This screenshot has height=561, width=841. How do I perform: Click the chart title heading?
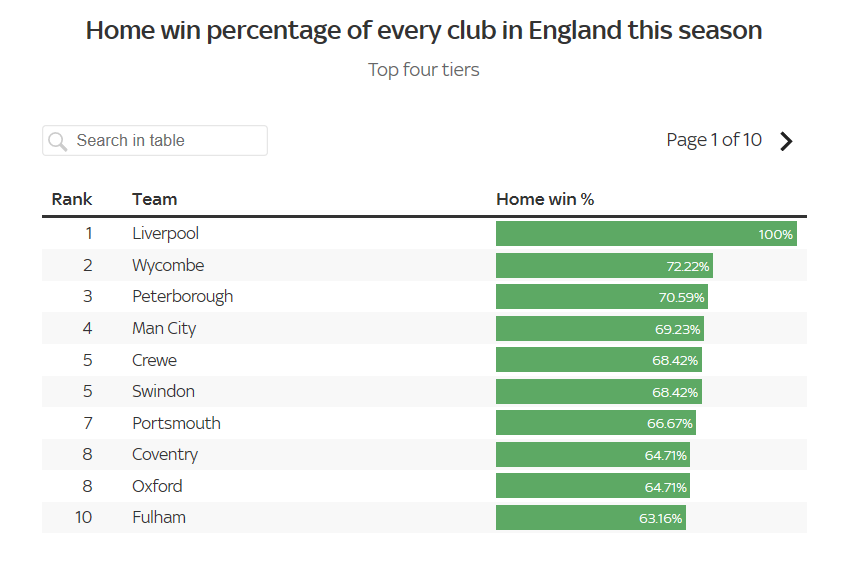[424, 30]
